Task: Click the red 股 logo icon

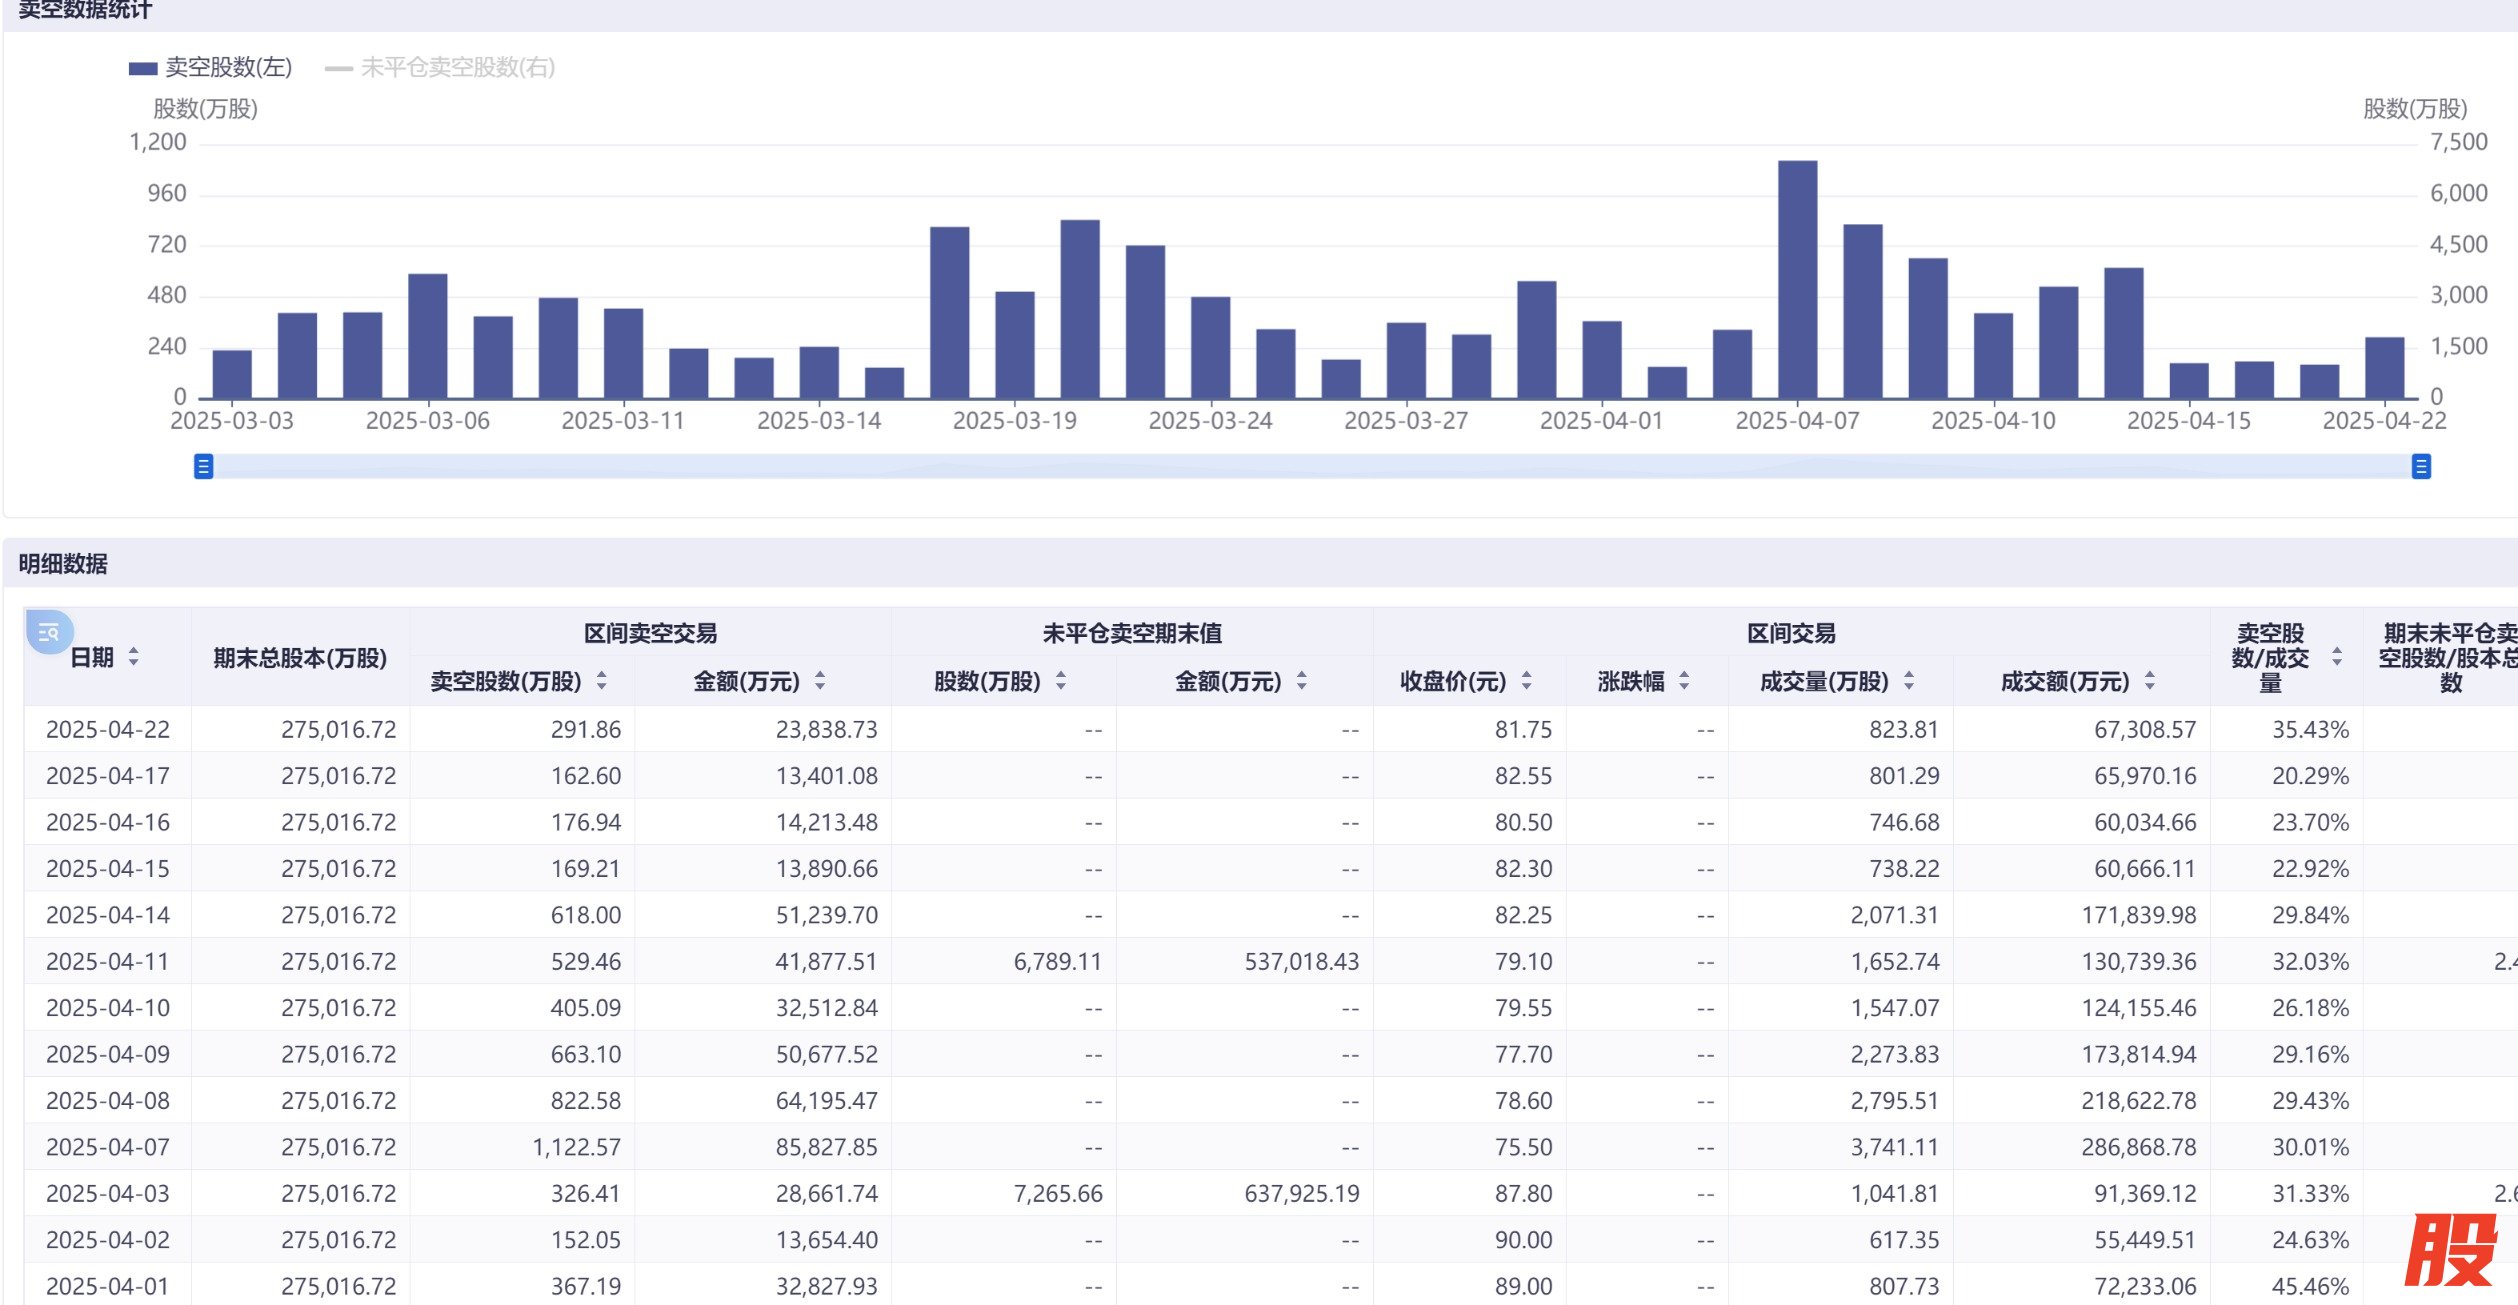Action: (2451, 1250)
